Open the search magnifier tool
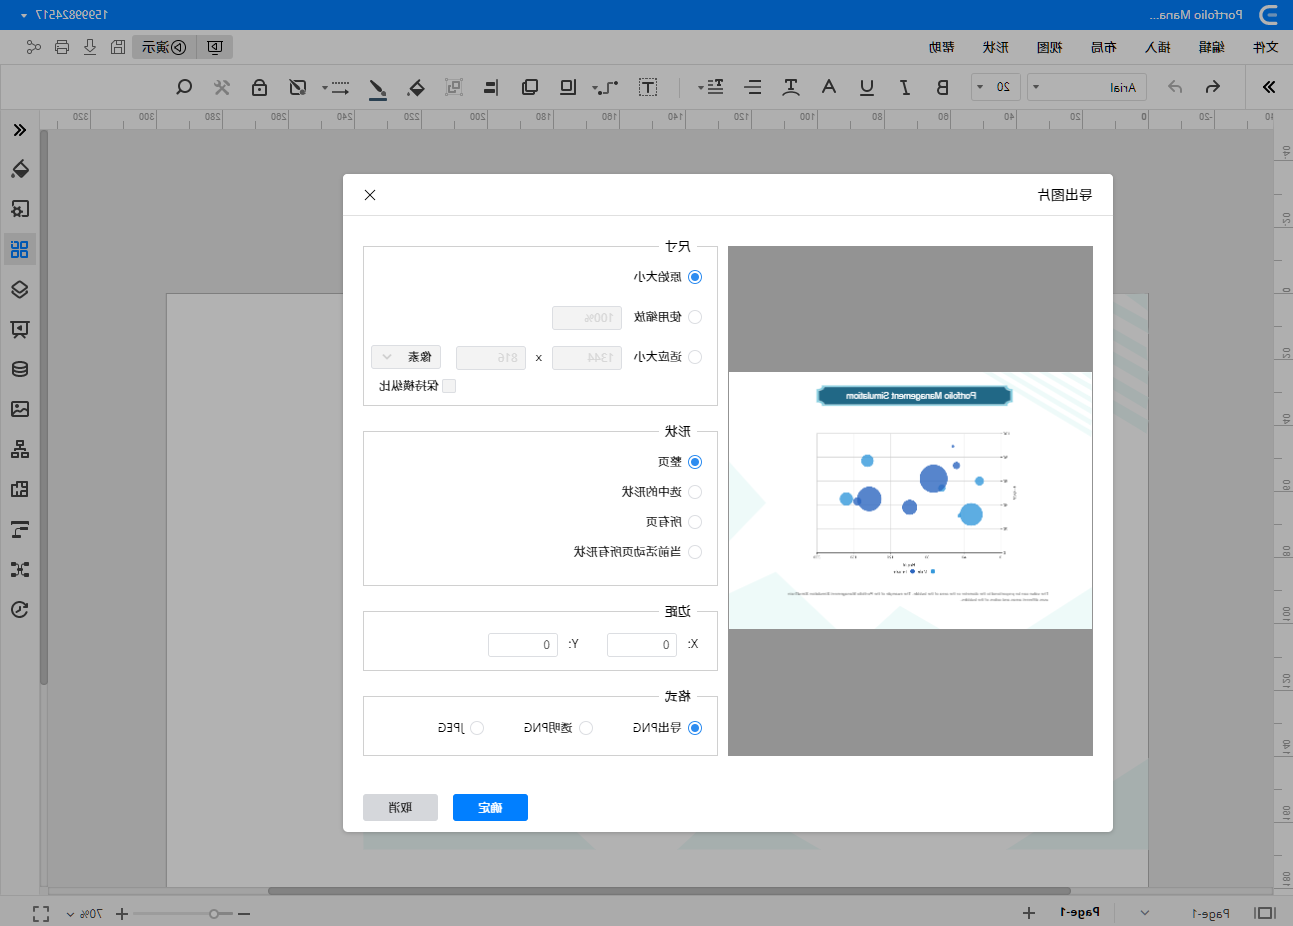Viewport: 1293px width, 926px height. 184,87
